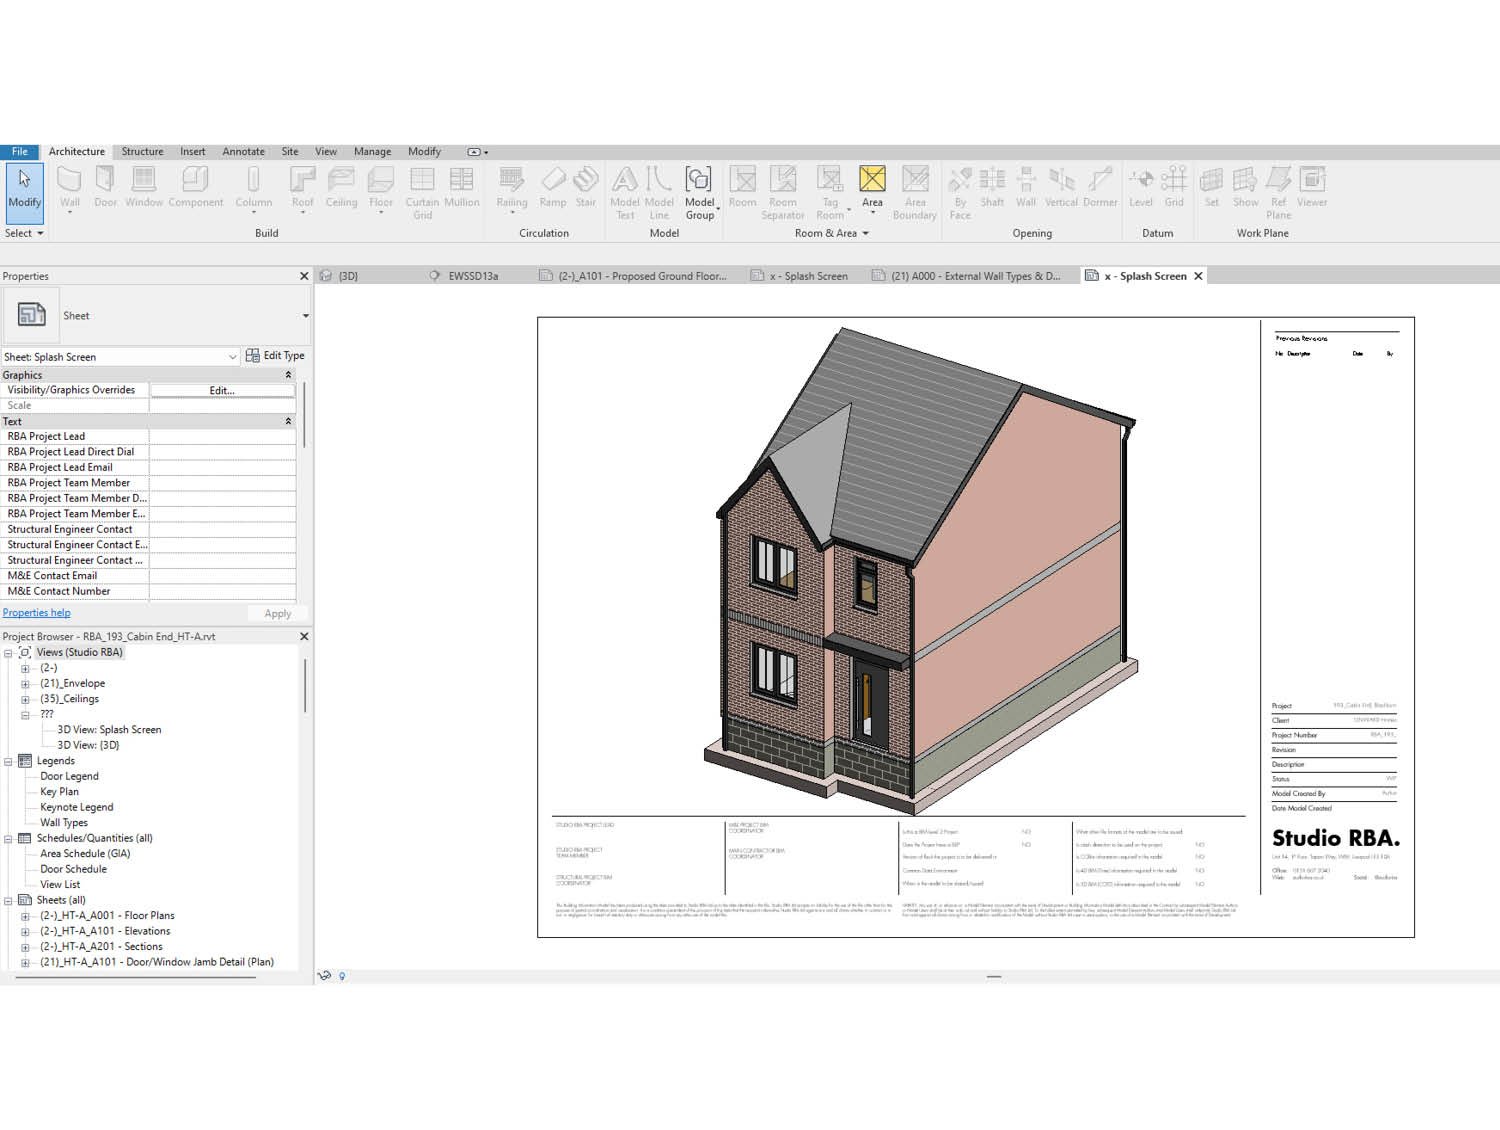1500x1130 pixels.
Task: Select the Door tool
Action: point(105,190)
